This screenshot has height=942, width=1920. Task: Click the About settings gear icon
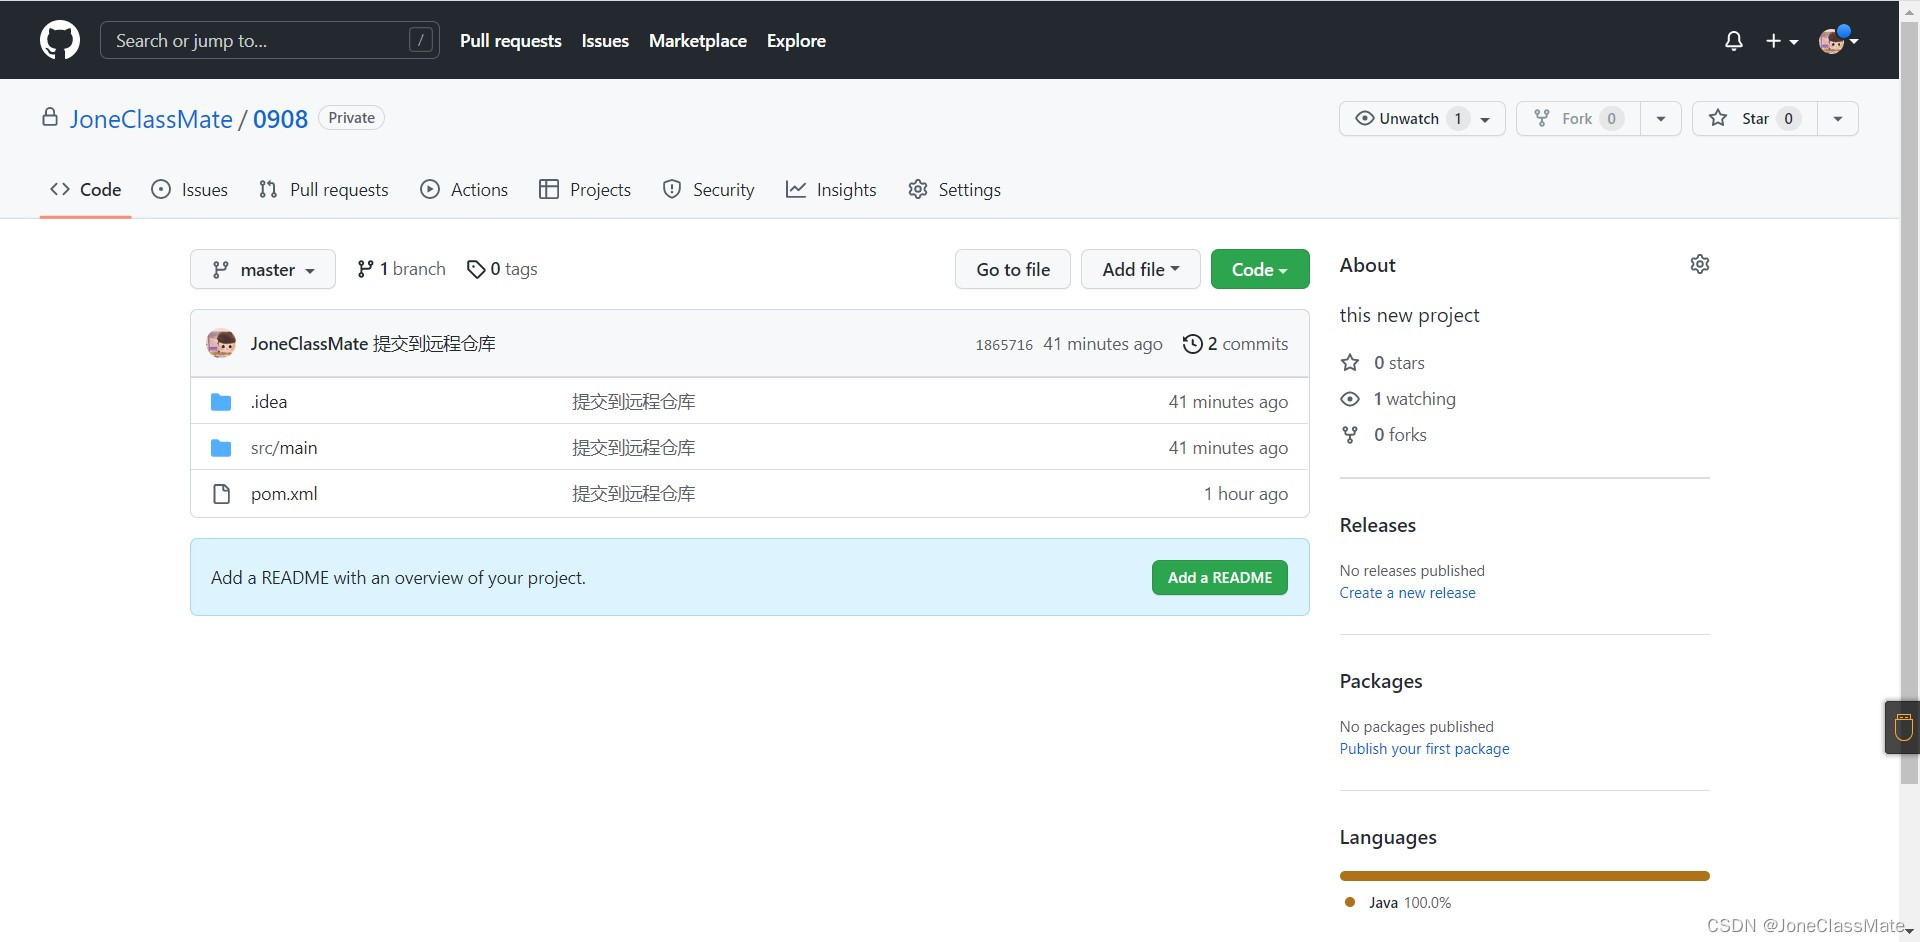click(x=1700, y=264)
